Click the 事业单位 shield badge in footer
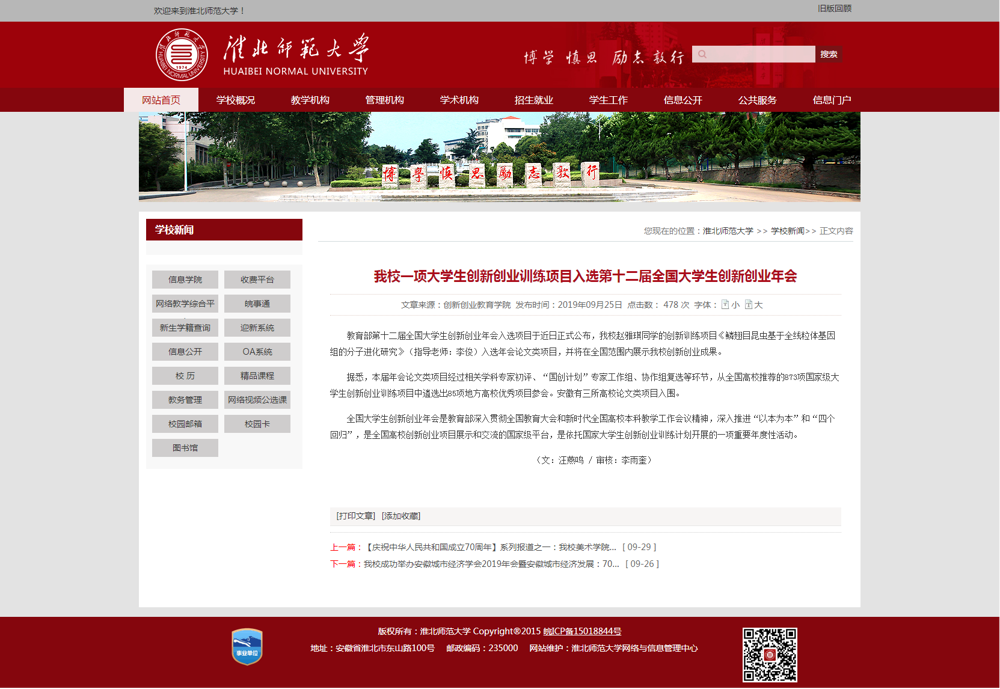The image size is (1000, 689). coord(247,647)
